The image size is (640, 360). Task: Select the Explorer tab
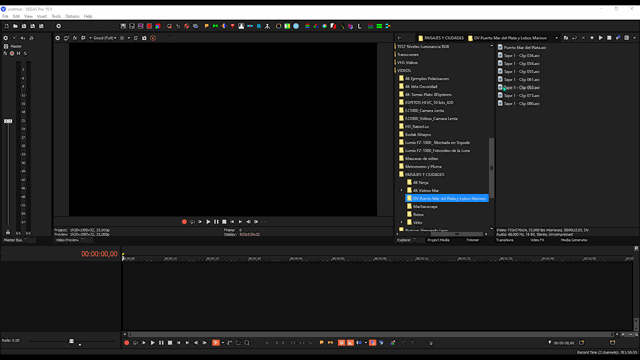click(x=404, y=240)
